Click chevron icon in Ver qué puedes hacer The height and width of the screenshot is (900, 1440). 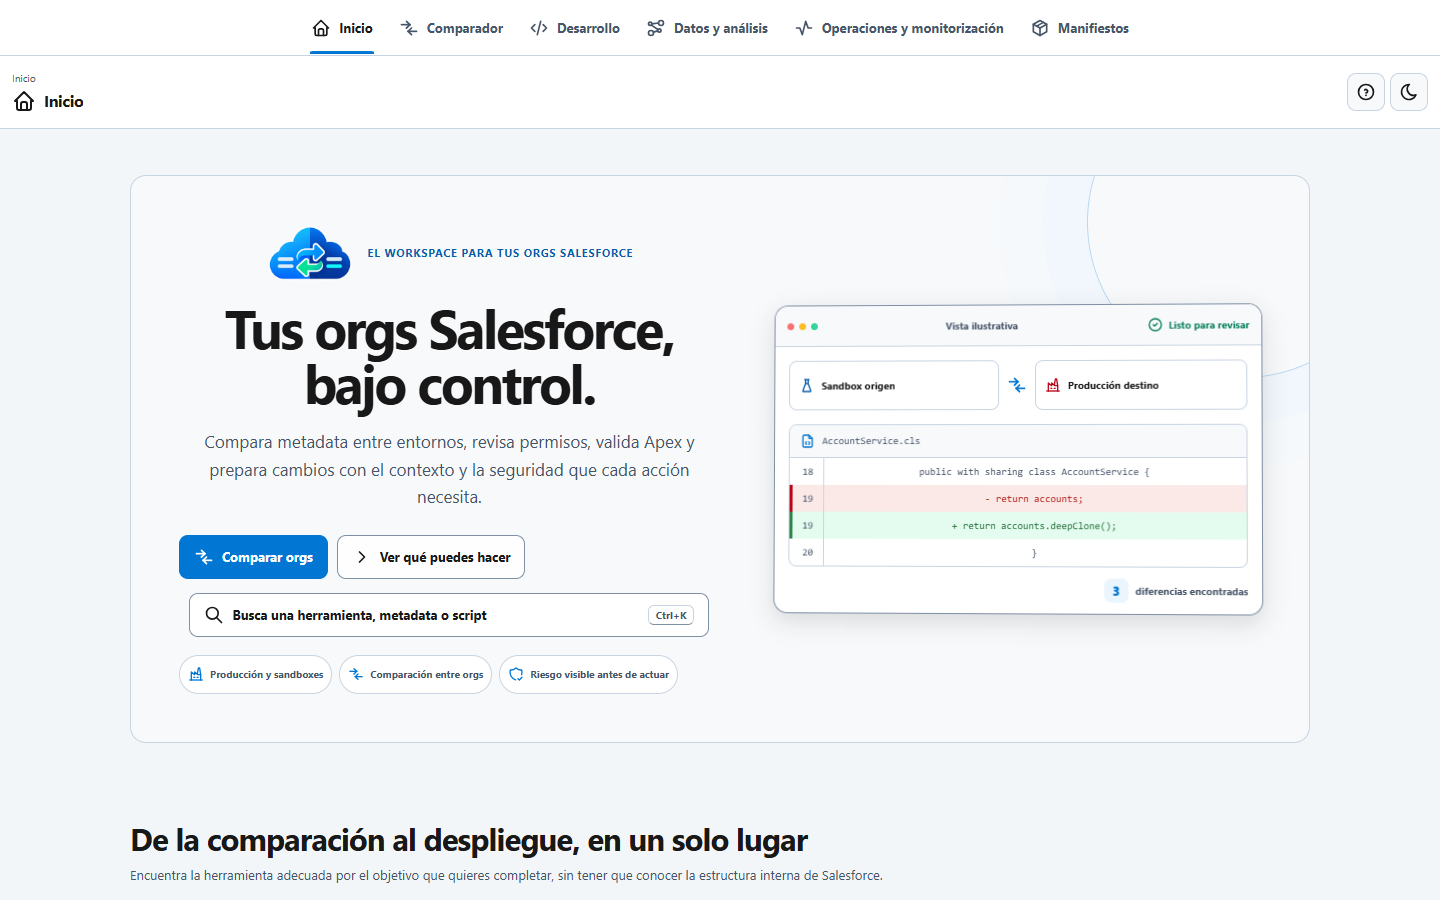point(361,557)
